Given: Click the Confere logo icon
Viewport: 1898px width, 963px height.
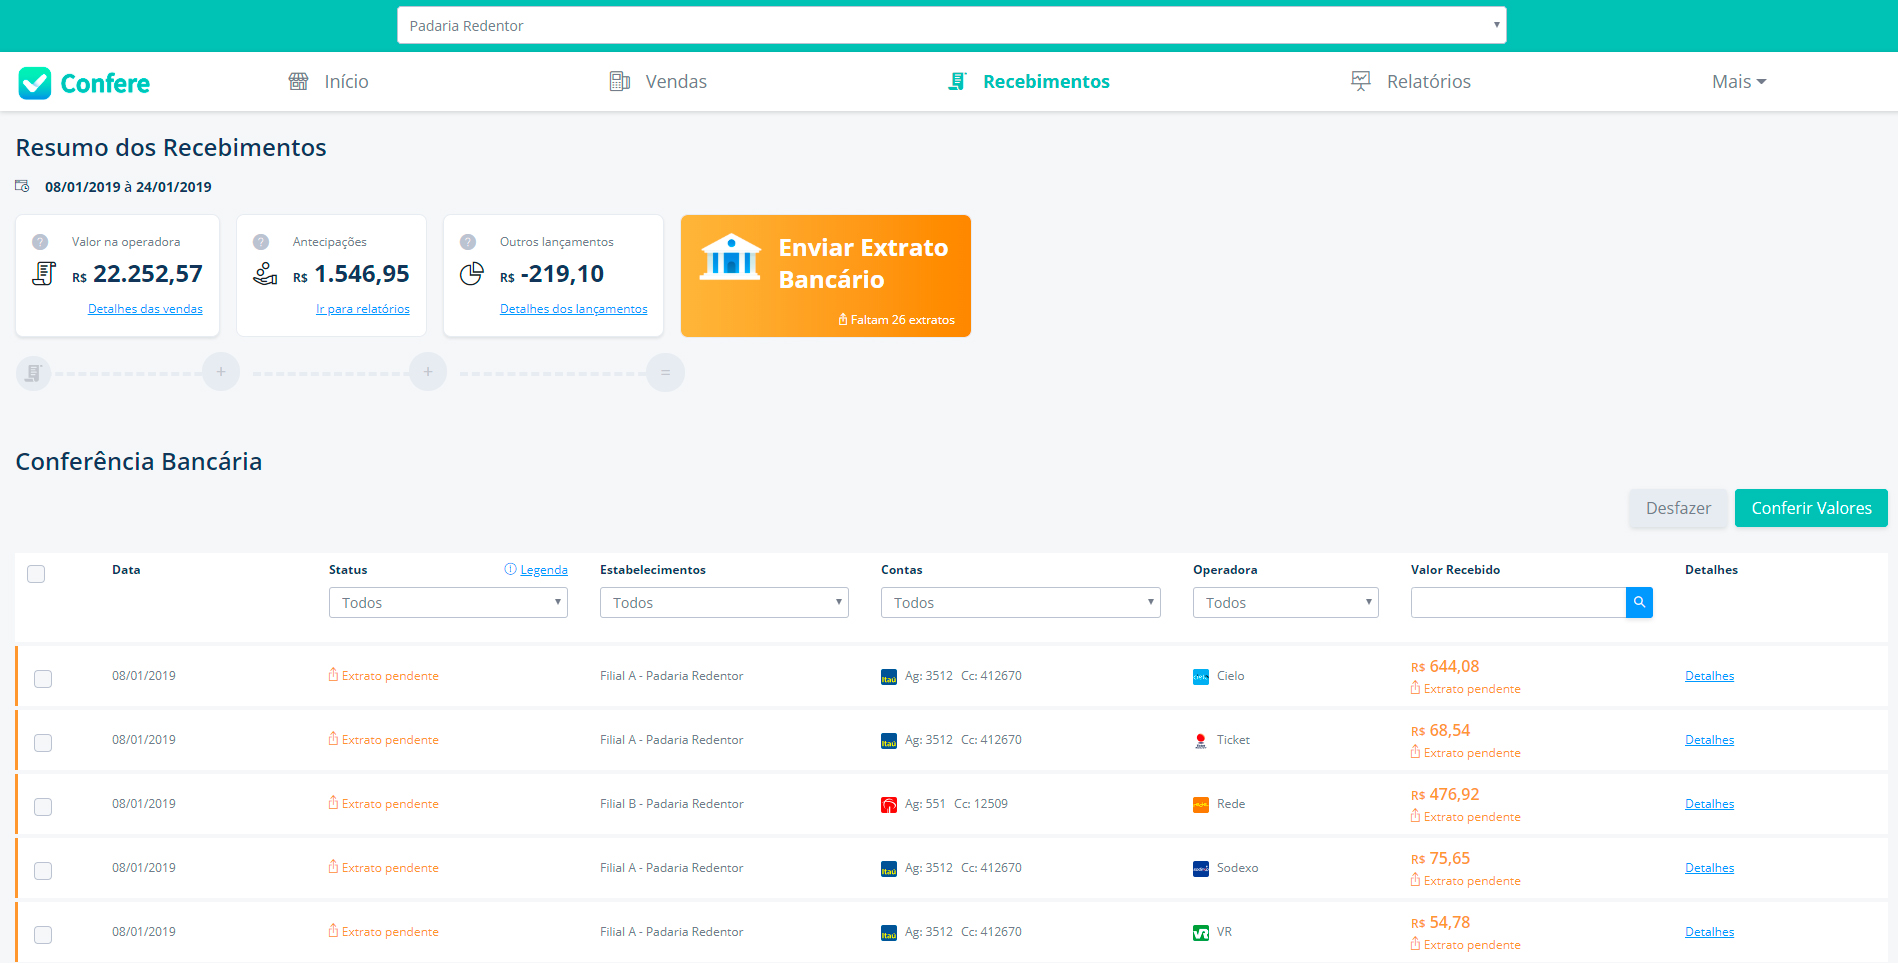Looking at the screenshot, I should (x=35, y=83).
